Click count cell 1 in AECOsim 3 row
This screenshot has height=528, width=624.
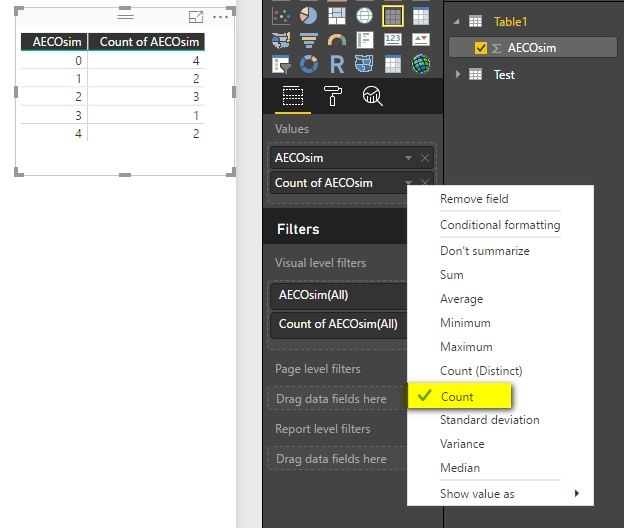click(x=146, y=115)
